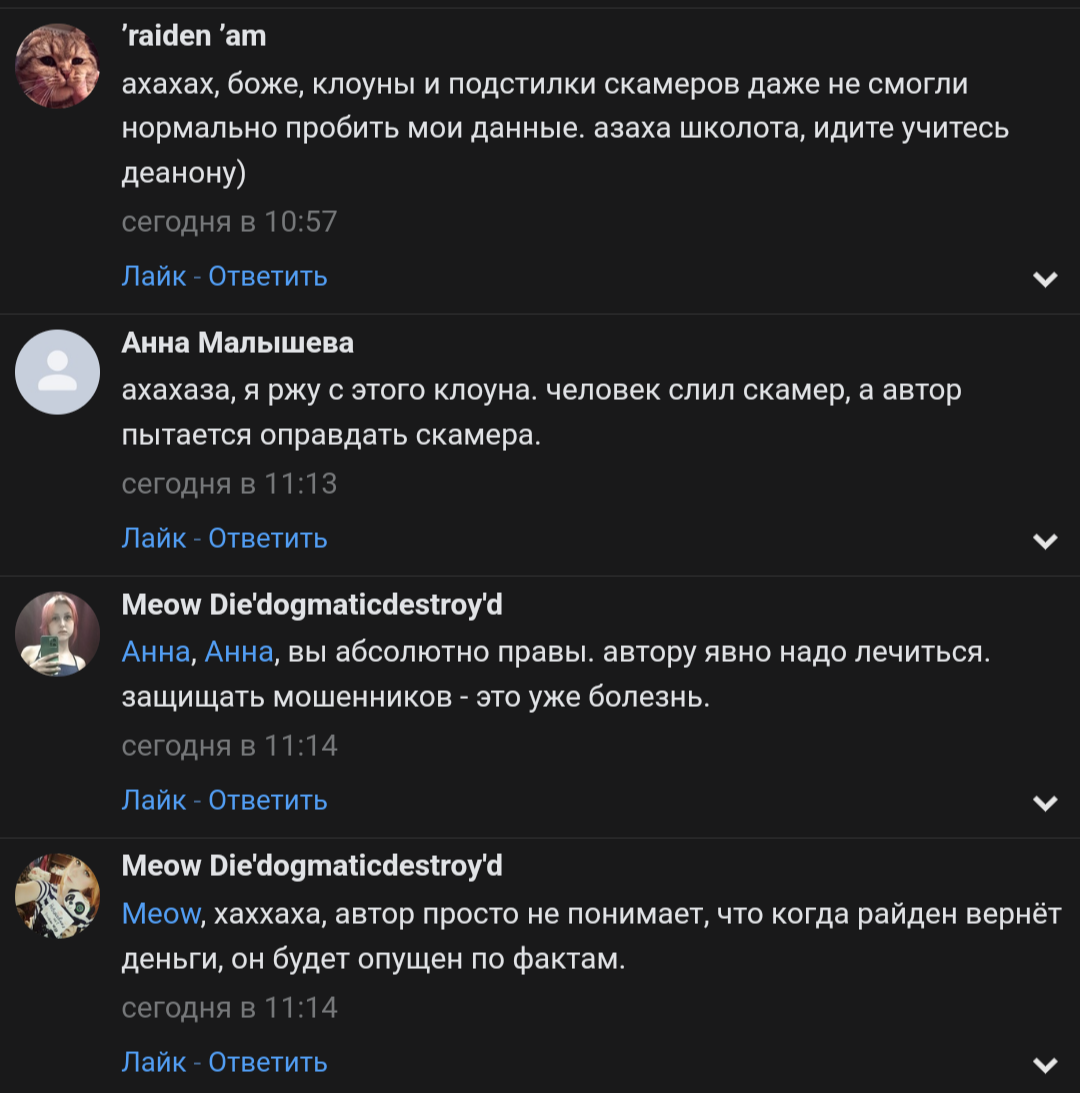
Task: Open chevron menu on the last comment
Action: click(1045, 1066)
